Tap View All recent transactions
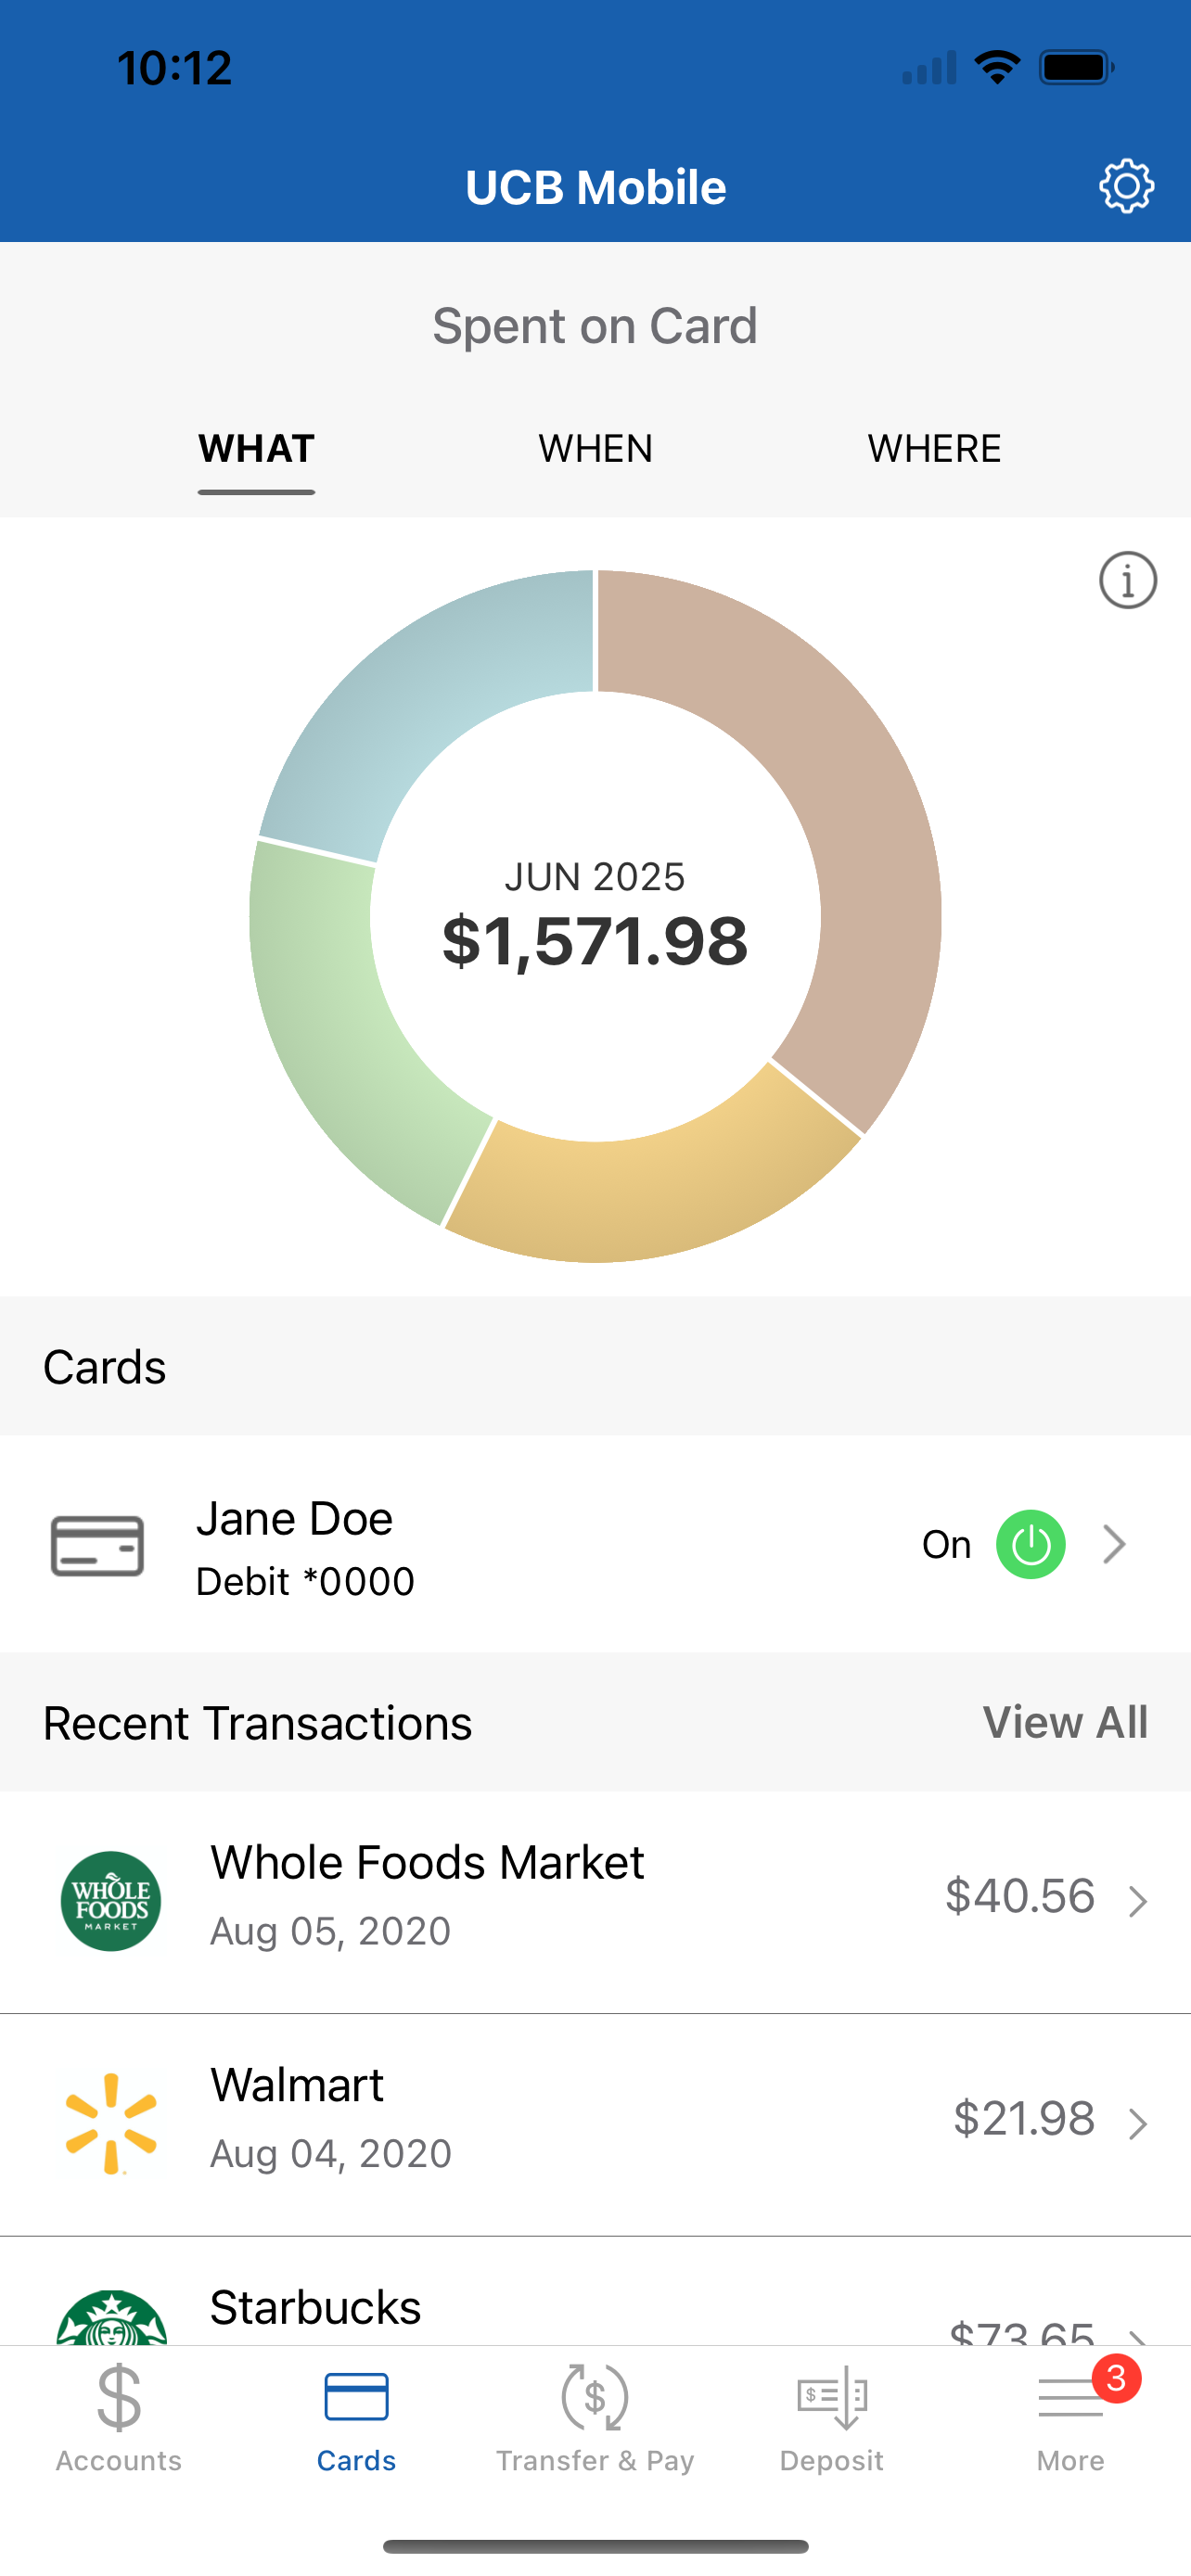The width and height of the screenshot is (1191, 2576). (x=1065, y=1722)
